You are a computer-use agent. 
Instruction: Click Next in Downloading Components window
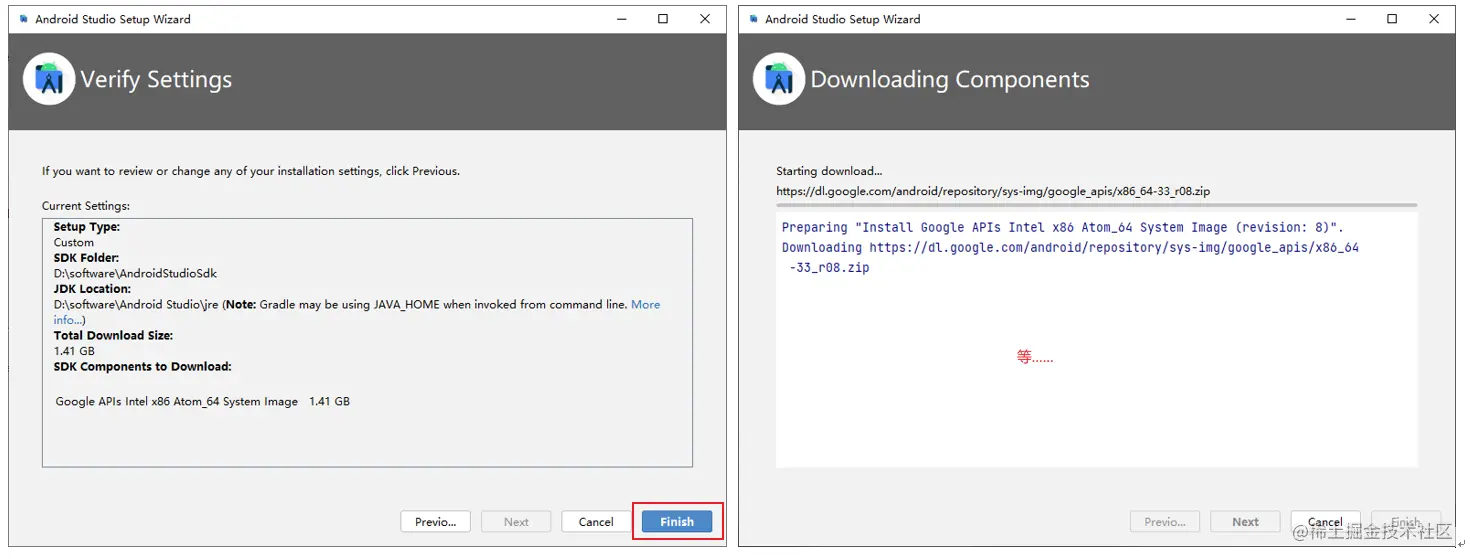click(x=1245, y=522)
